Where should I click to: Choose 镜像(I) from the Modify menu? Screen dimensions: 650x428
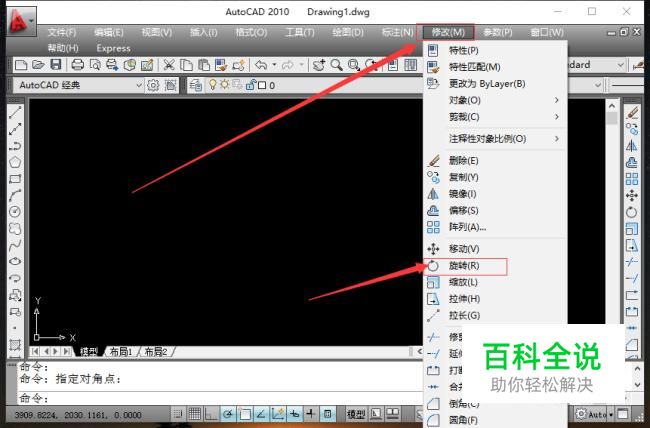point(495,194)
